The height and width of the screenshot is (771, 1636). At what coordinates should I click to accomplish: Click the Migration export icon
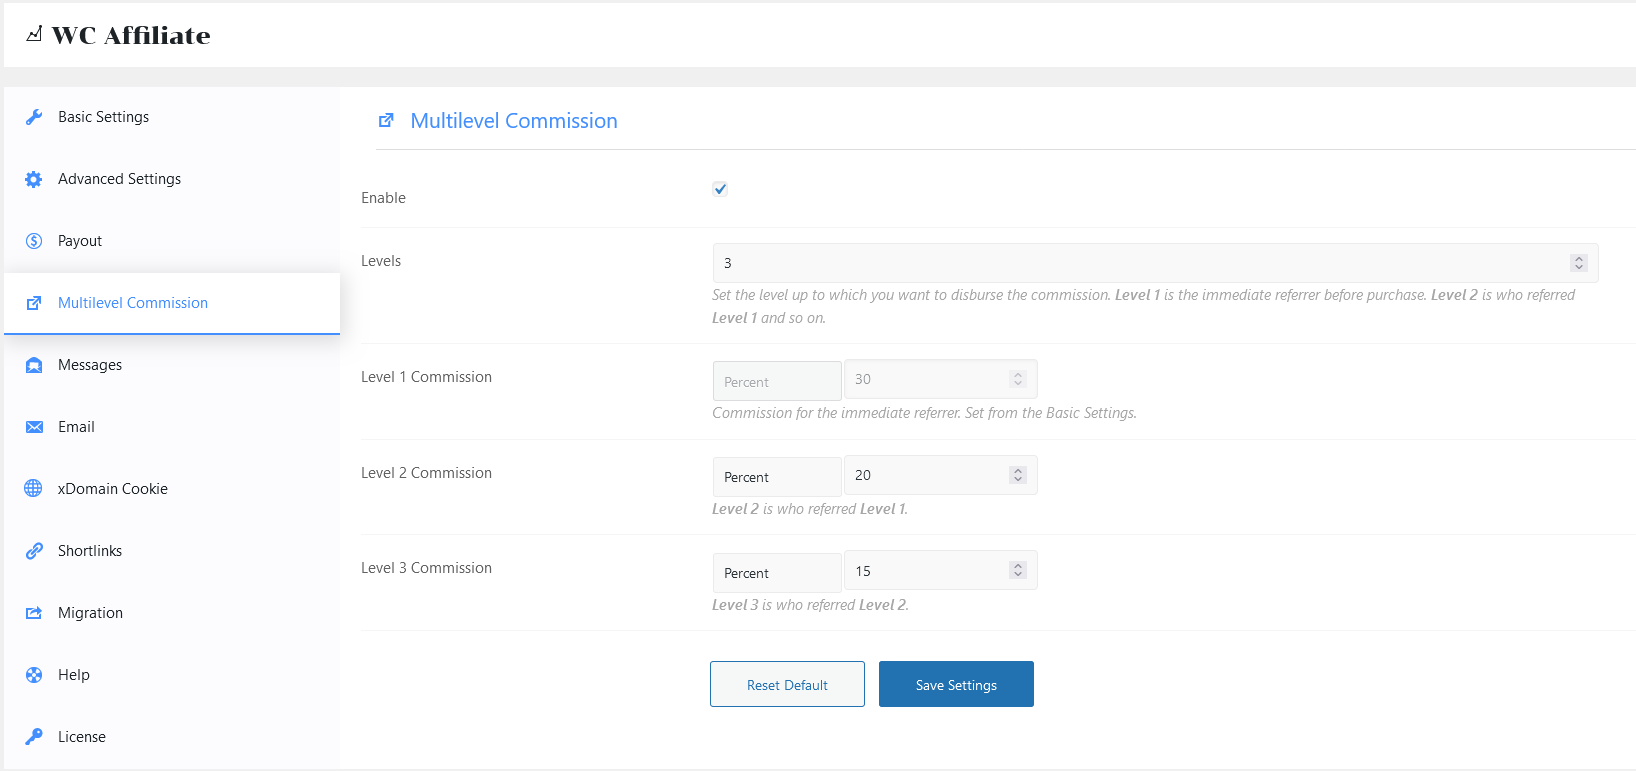tap(34, 613)
